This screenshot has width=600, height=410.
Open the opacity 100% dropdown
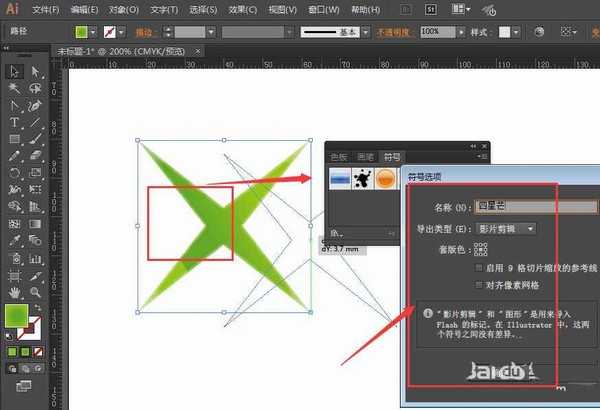[x=458, y=32]
